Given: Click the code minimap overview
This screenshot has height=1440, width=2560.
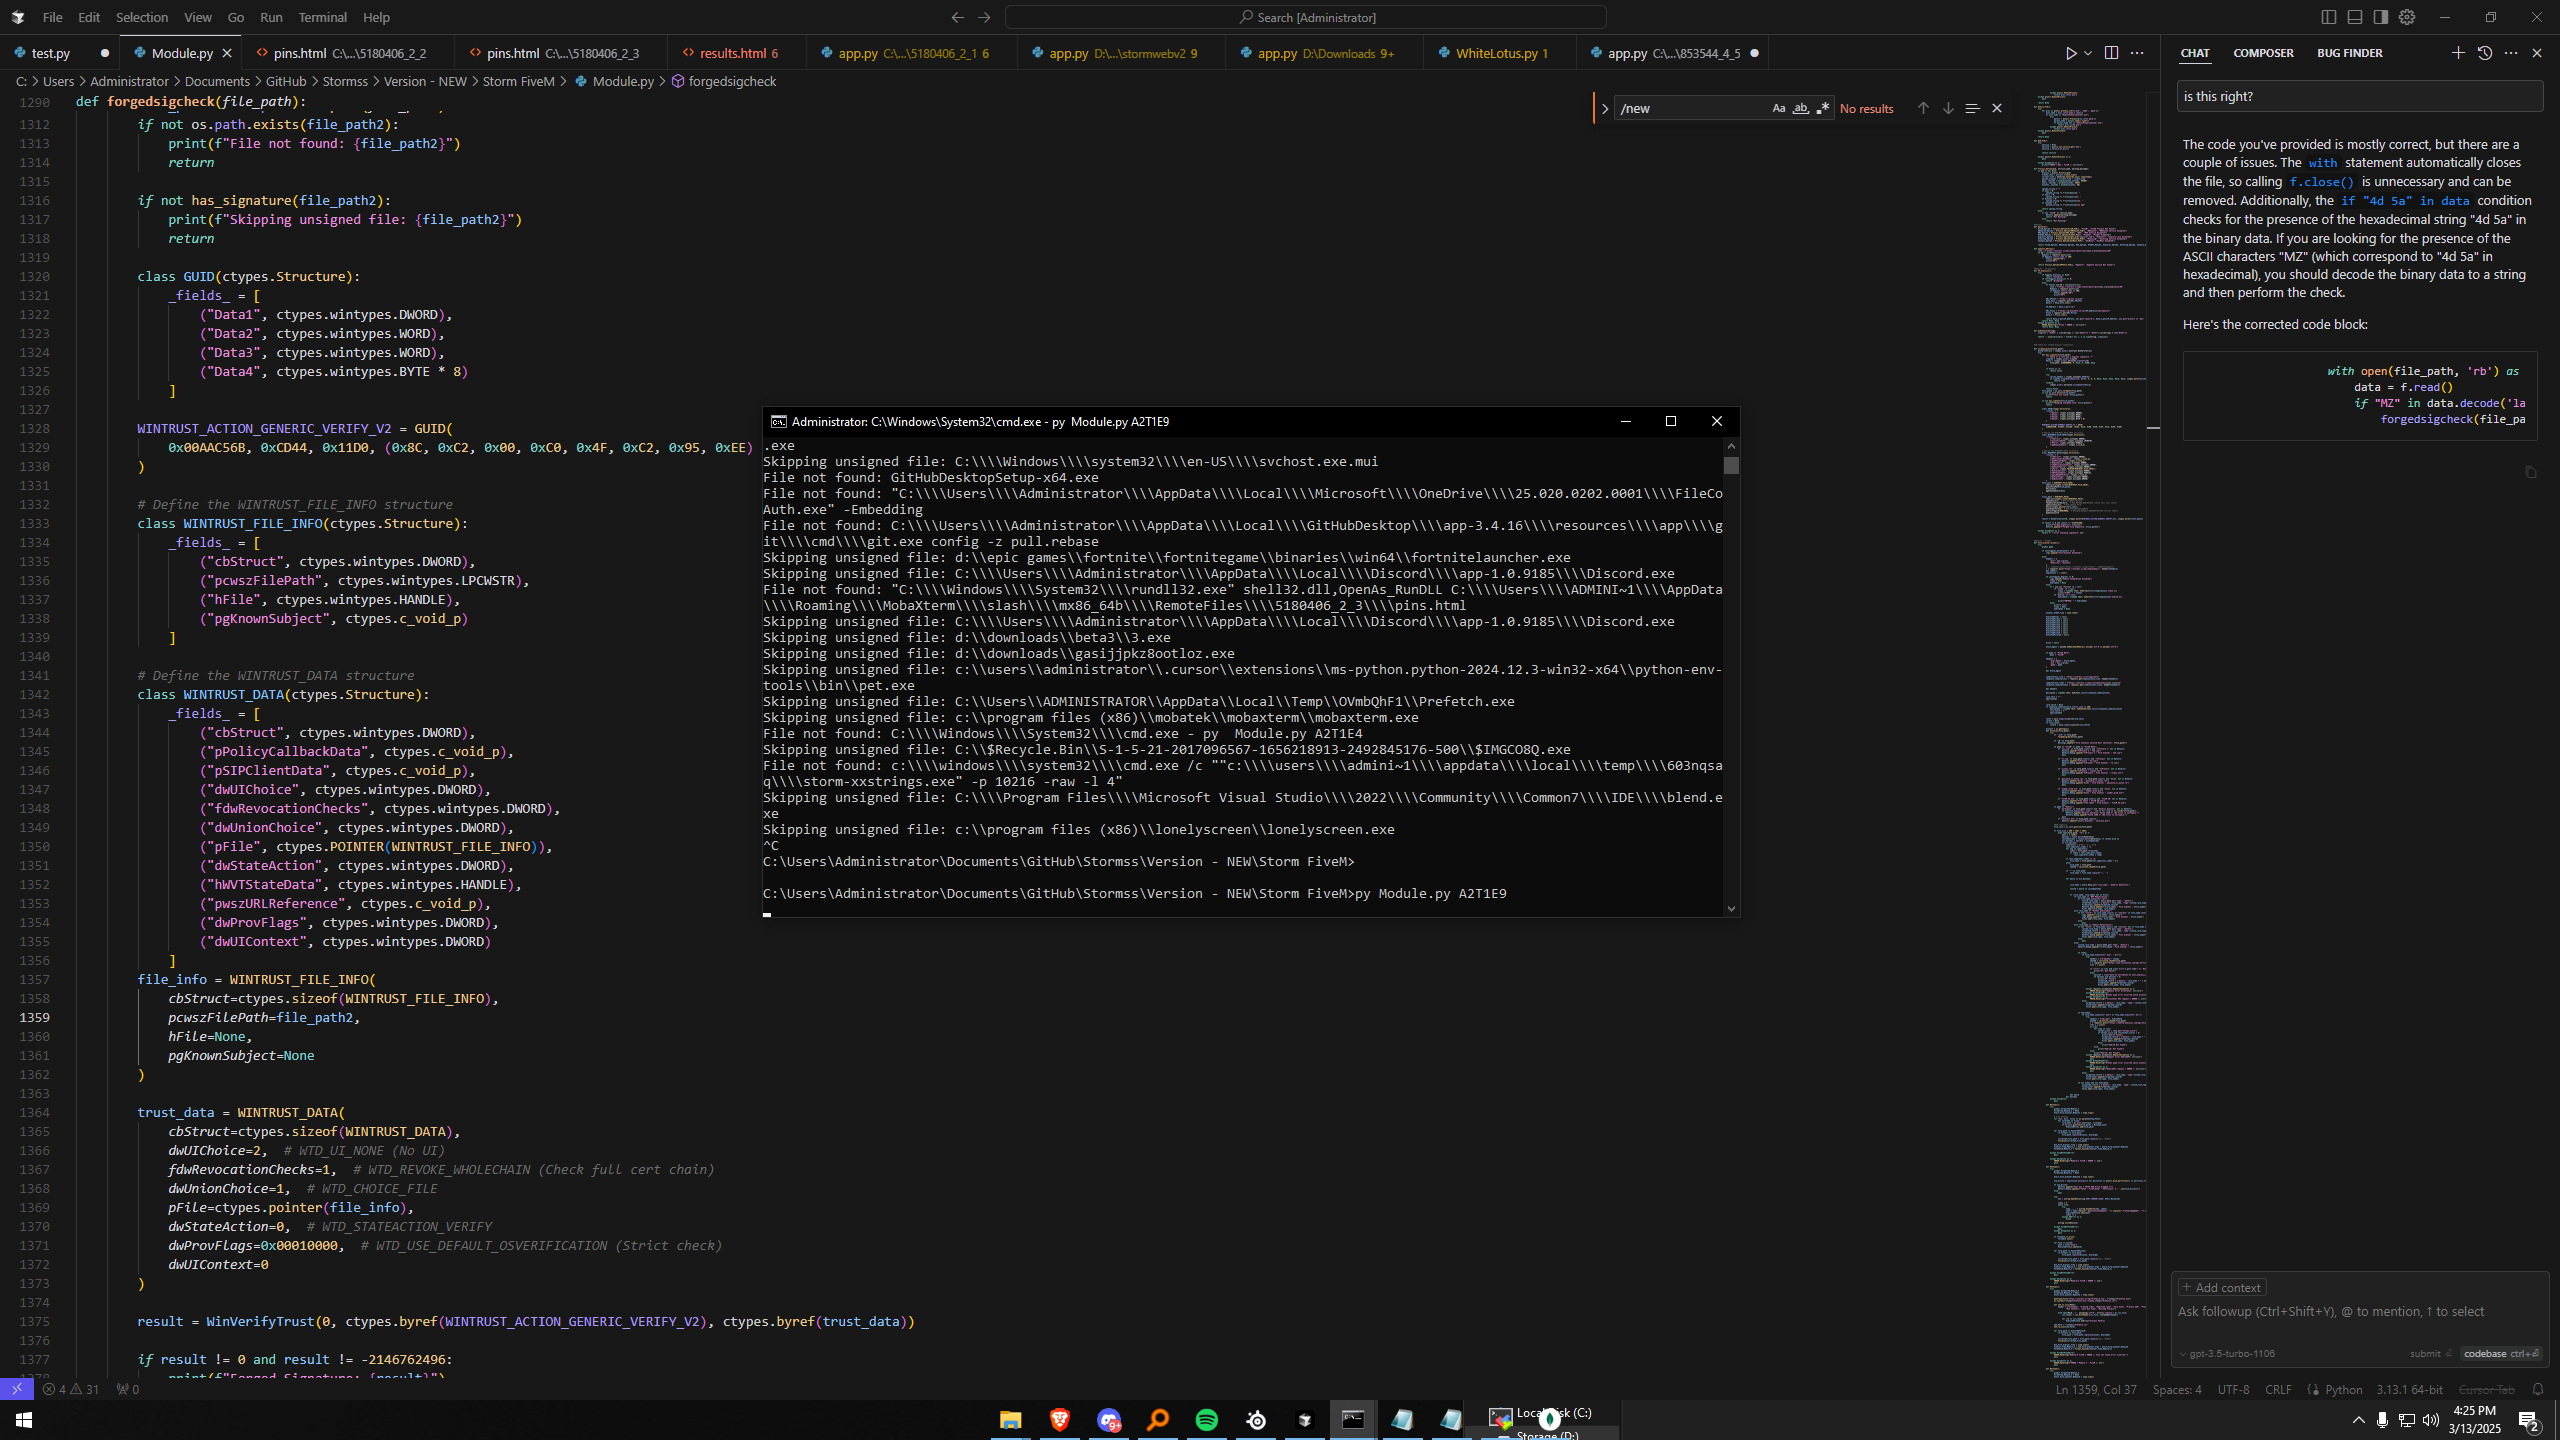Looking at the screenshot, I should 2090,735.
